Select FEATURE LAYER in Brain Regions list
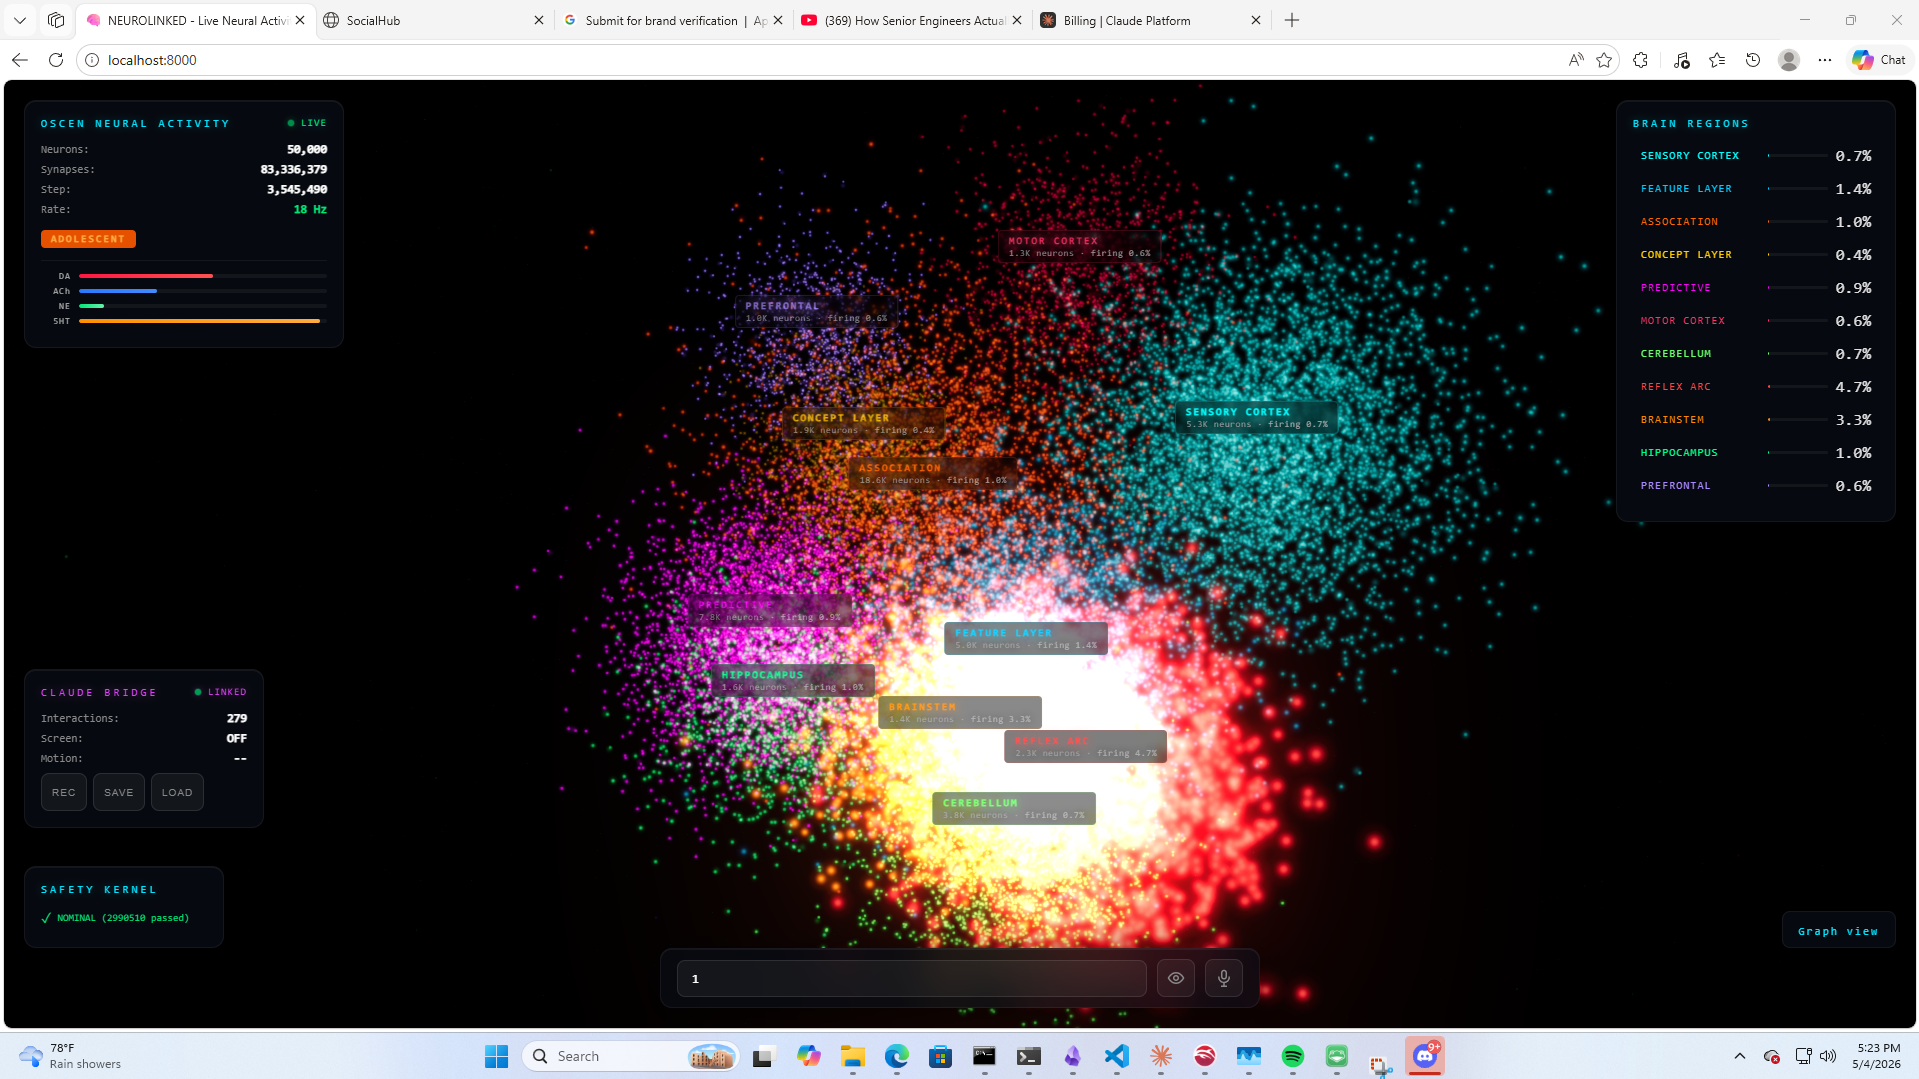Screen dimensions: 1919x1079 pos(1756,189)
